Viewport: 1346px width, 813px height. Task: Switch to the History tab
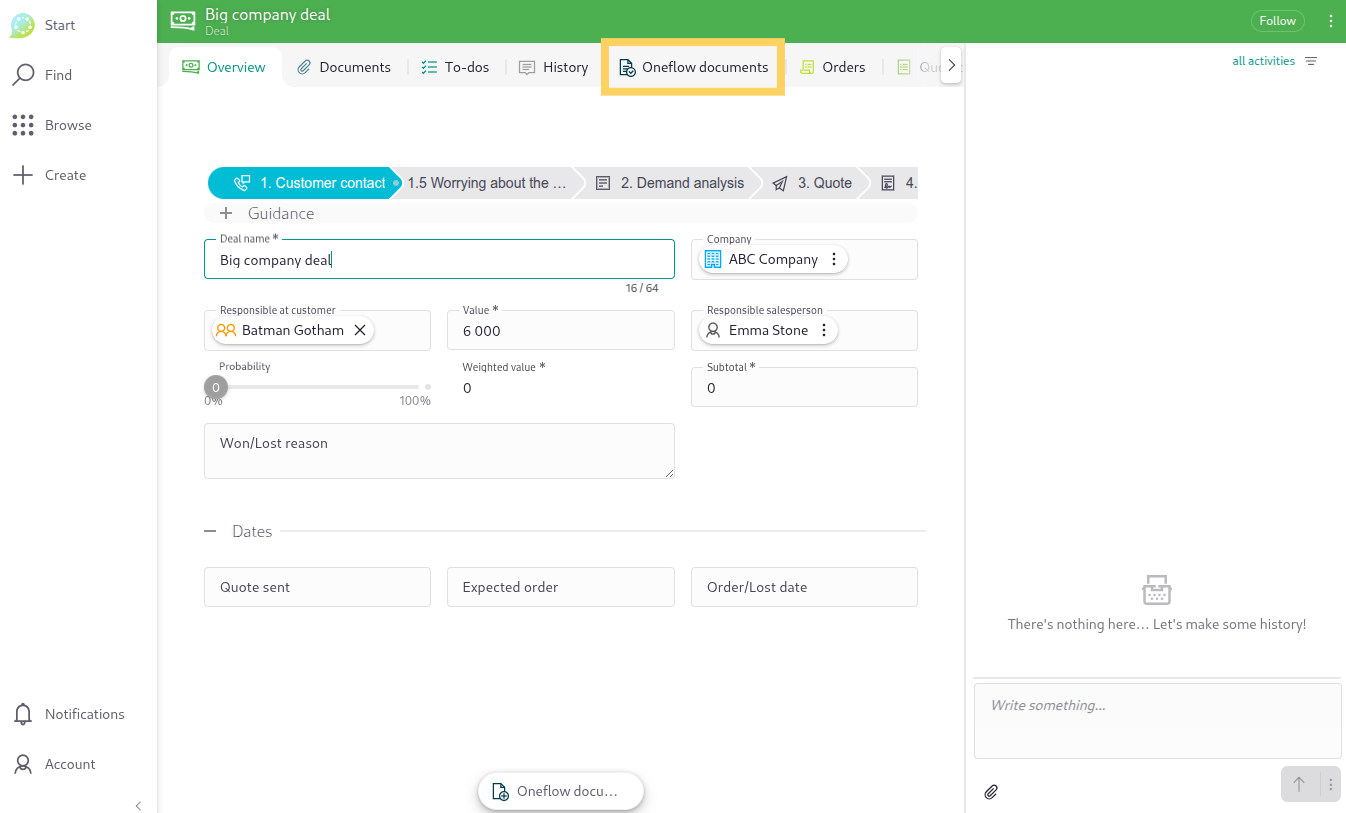pyautogui.click(x=554, y=67)
